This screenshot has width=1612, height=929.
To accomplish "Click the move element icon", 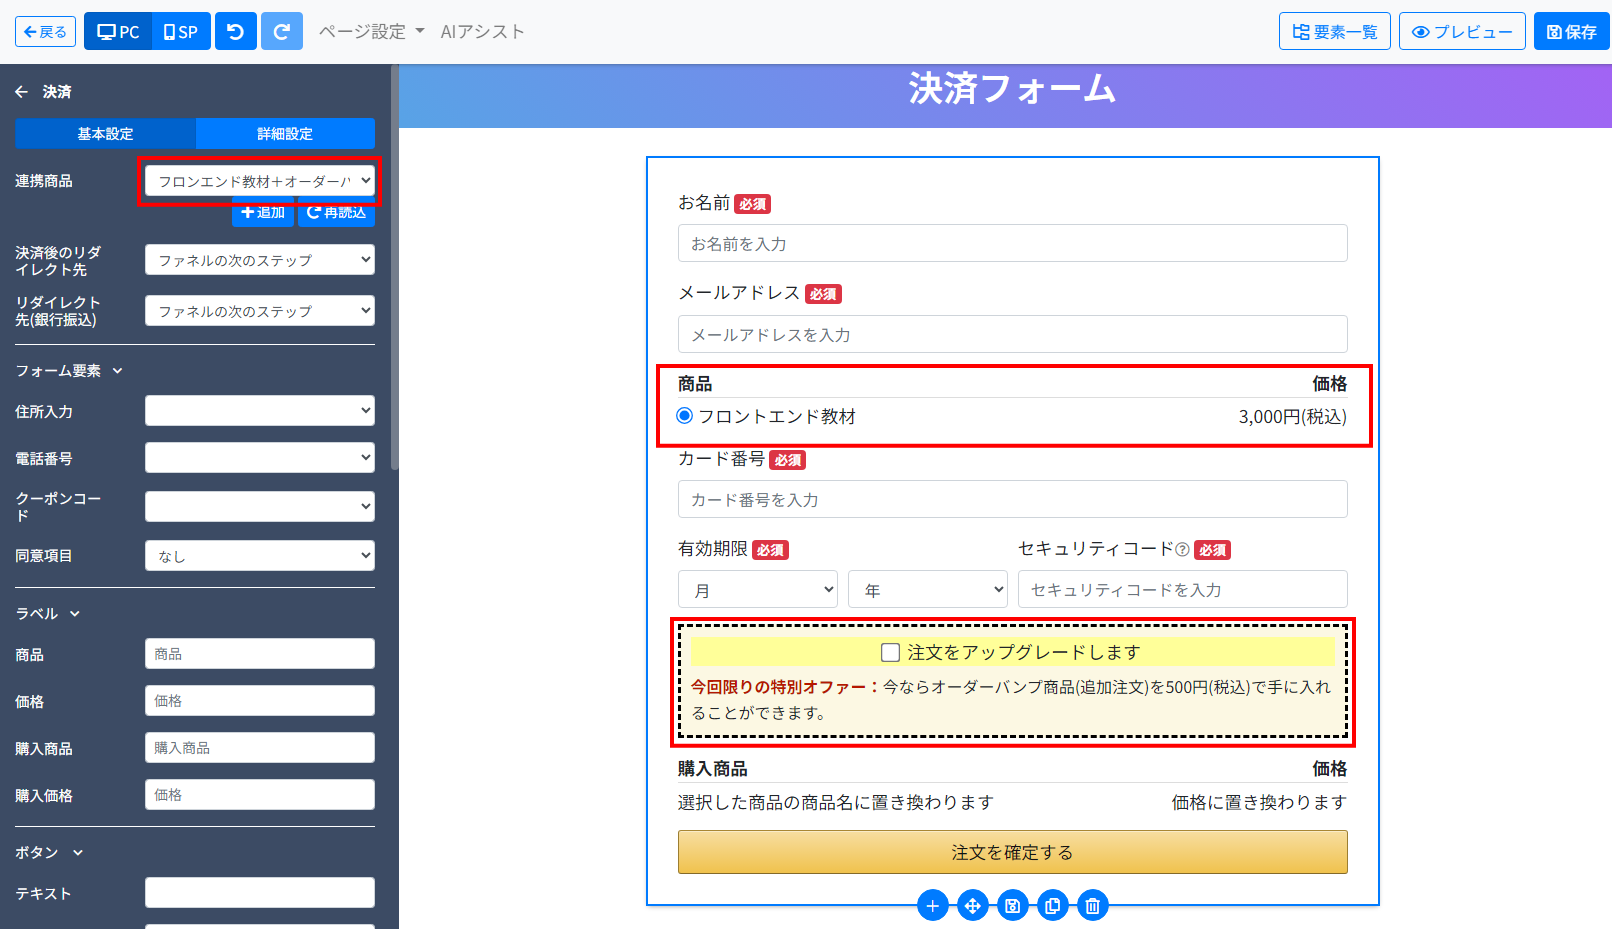I will 972,906.
